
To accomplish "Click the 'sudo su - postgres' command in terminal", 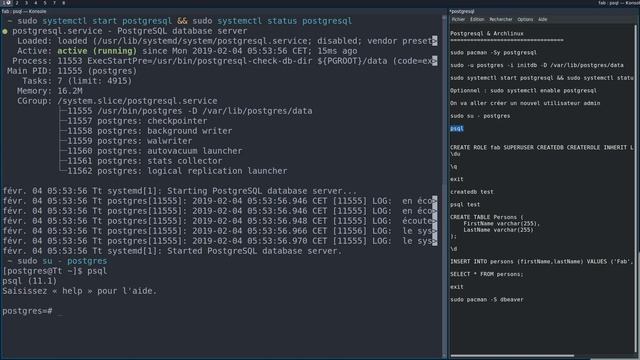I will coord(62,261).
